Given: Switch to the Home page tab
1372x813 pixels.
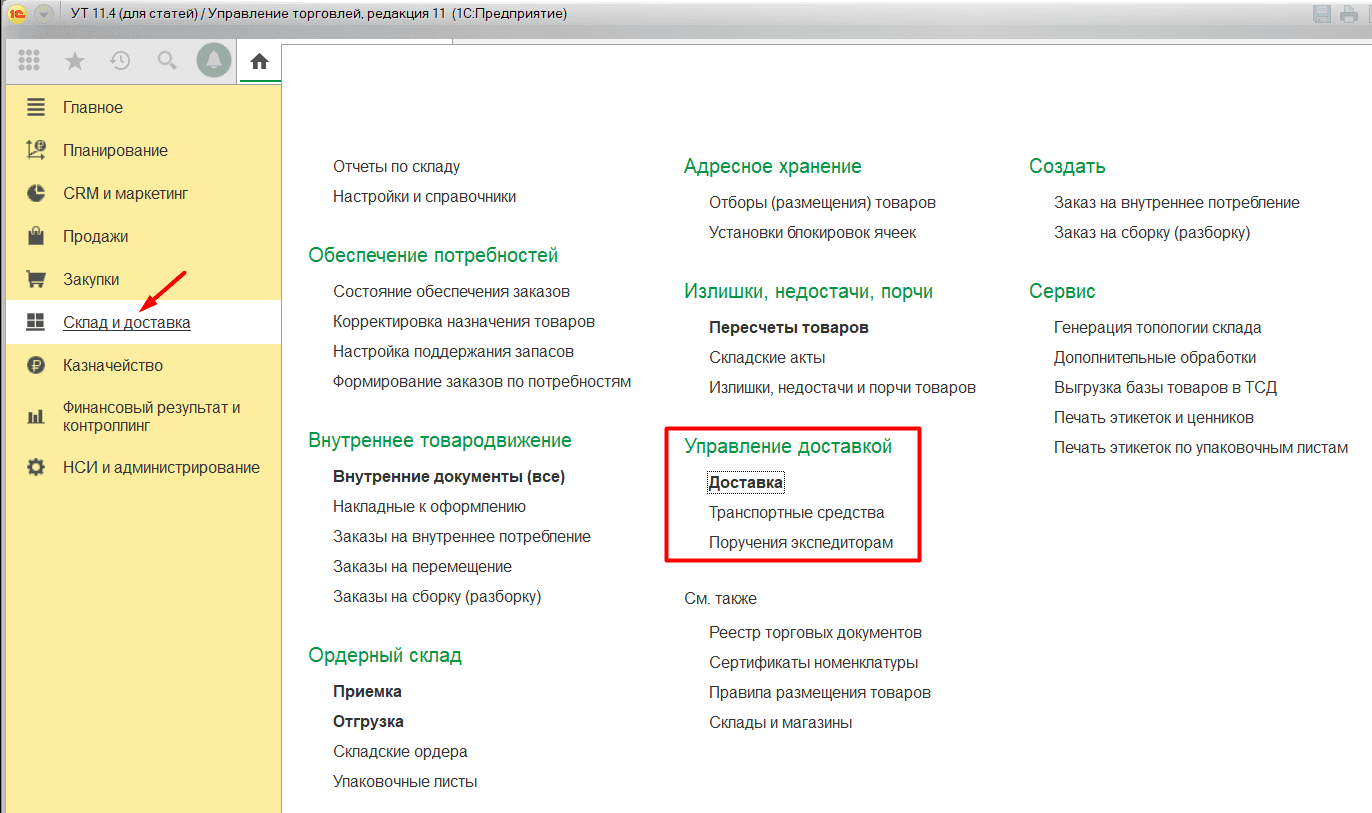Looking at the screenshot, I should [x=260, y=62].
